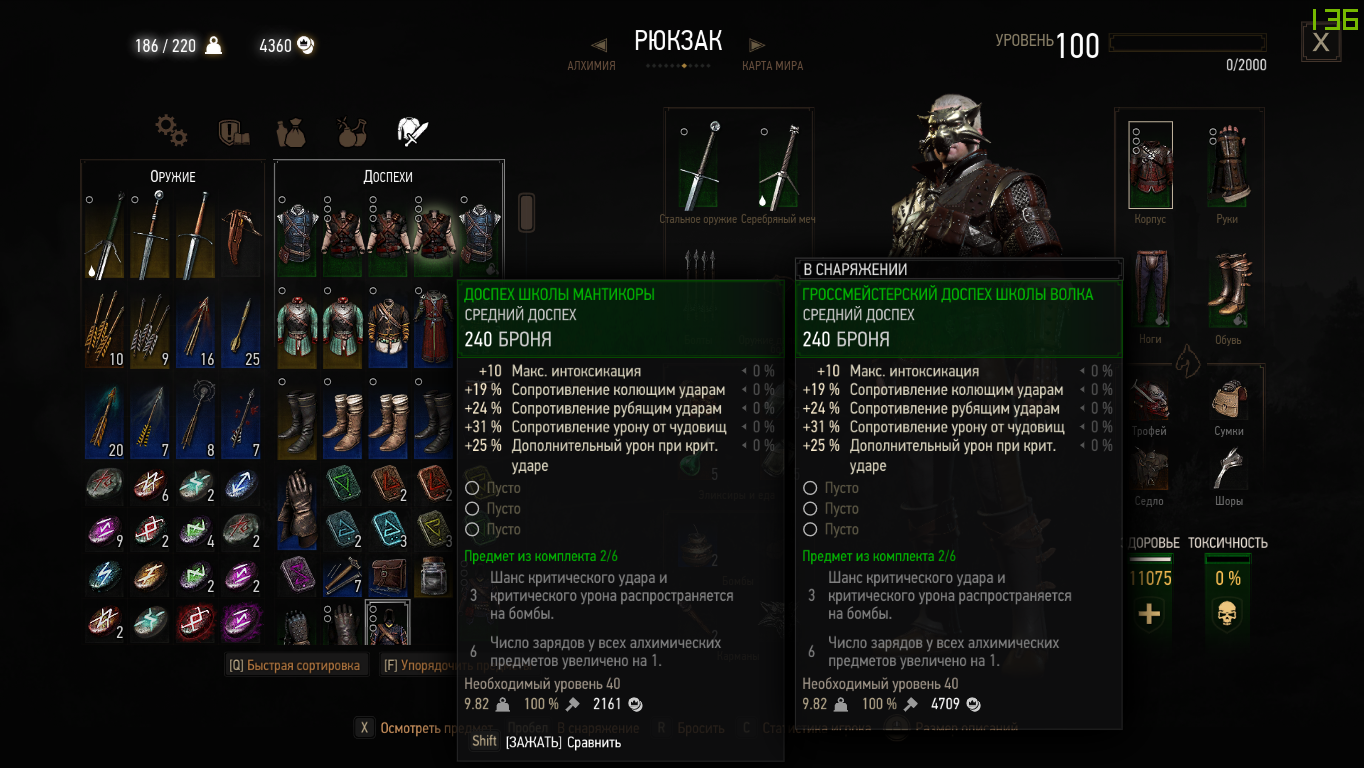Click the toxicity skull icon
This screenshot has width=1364, height=768.
pos(1226,614)
